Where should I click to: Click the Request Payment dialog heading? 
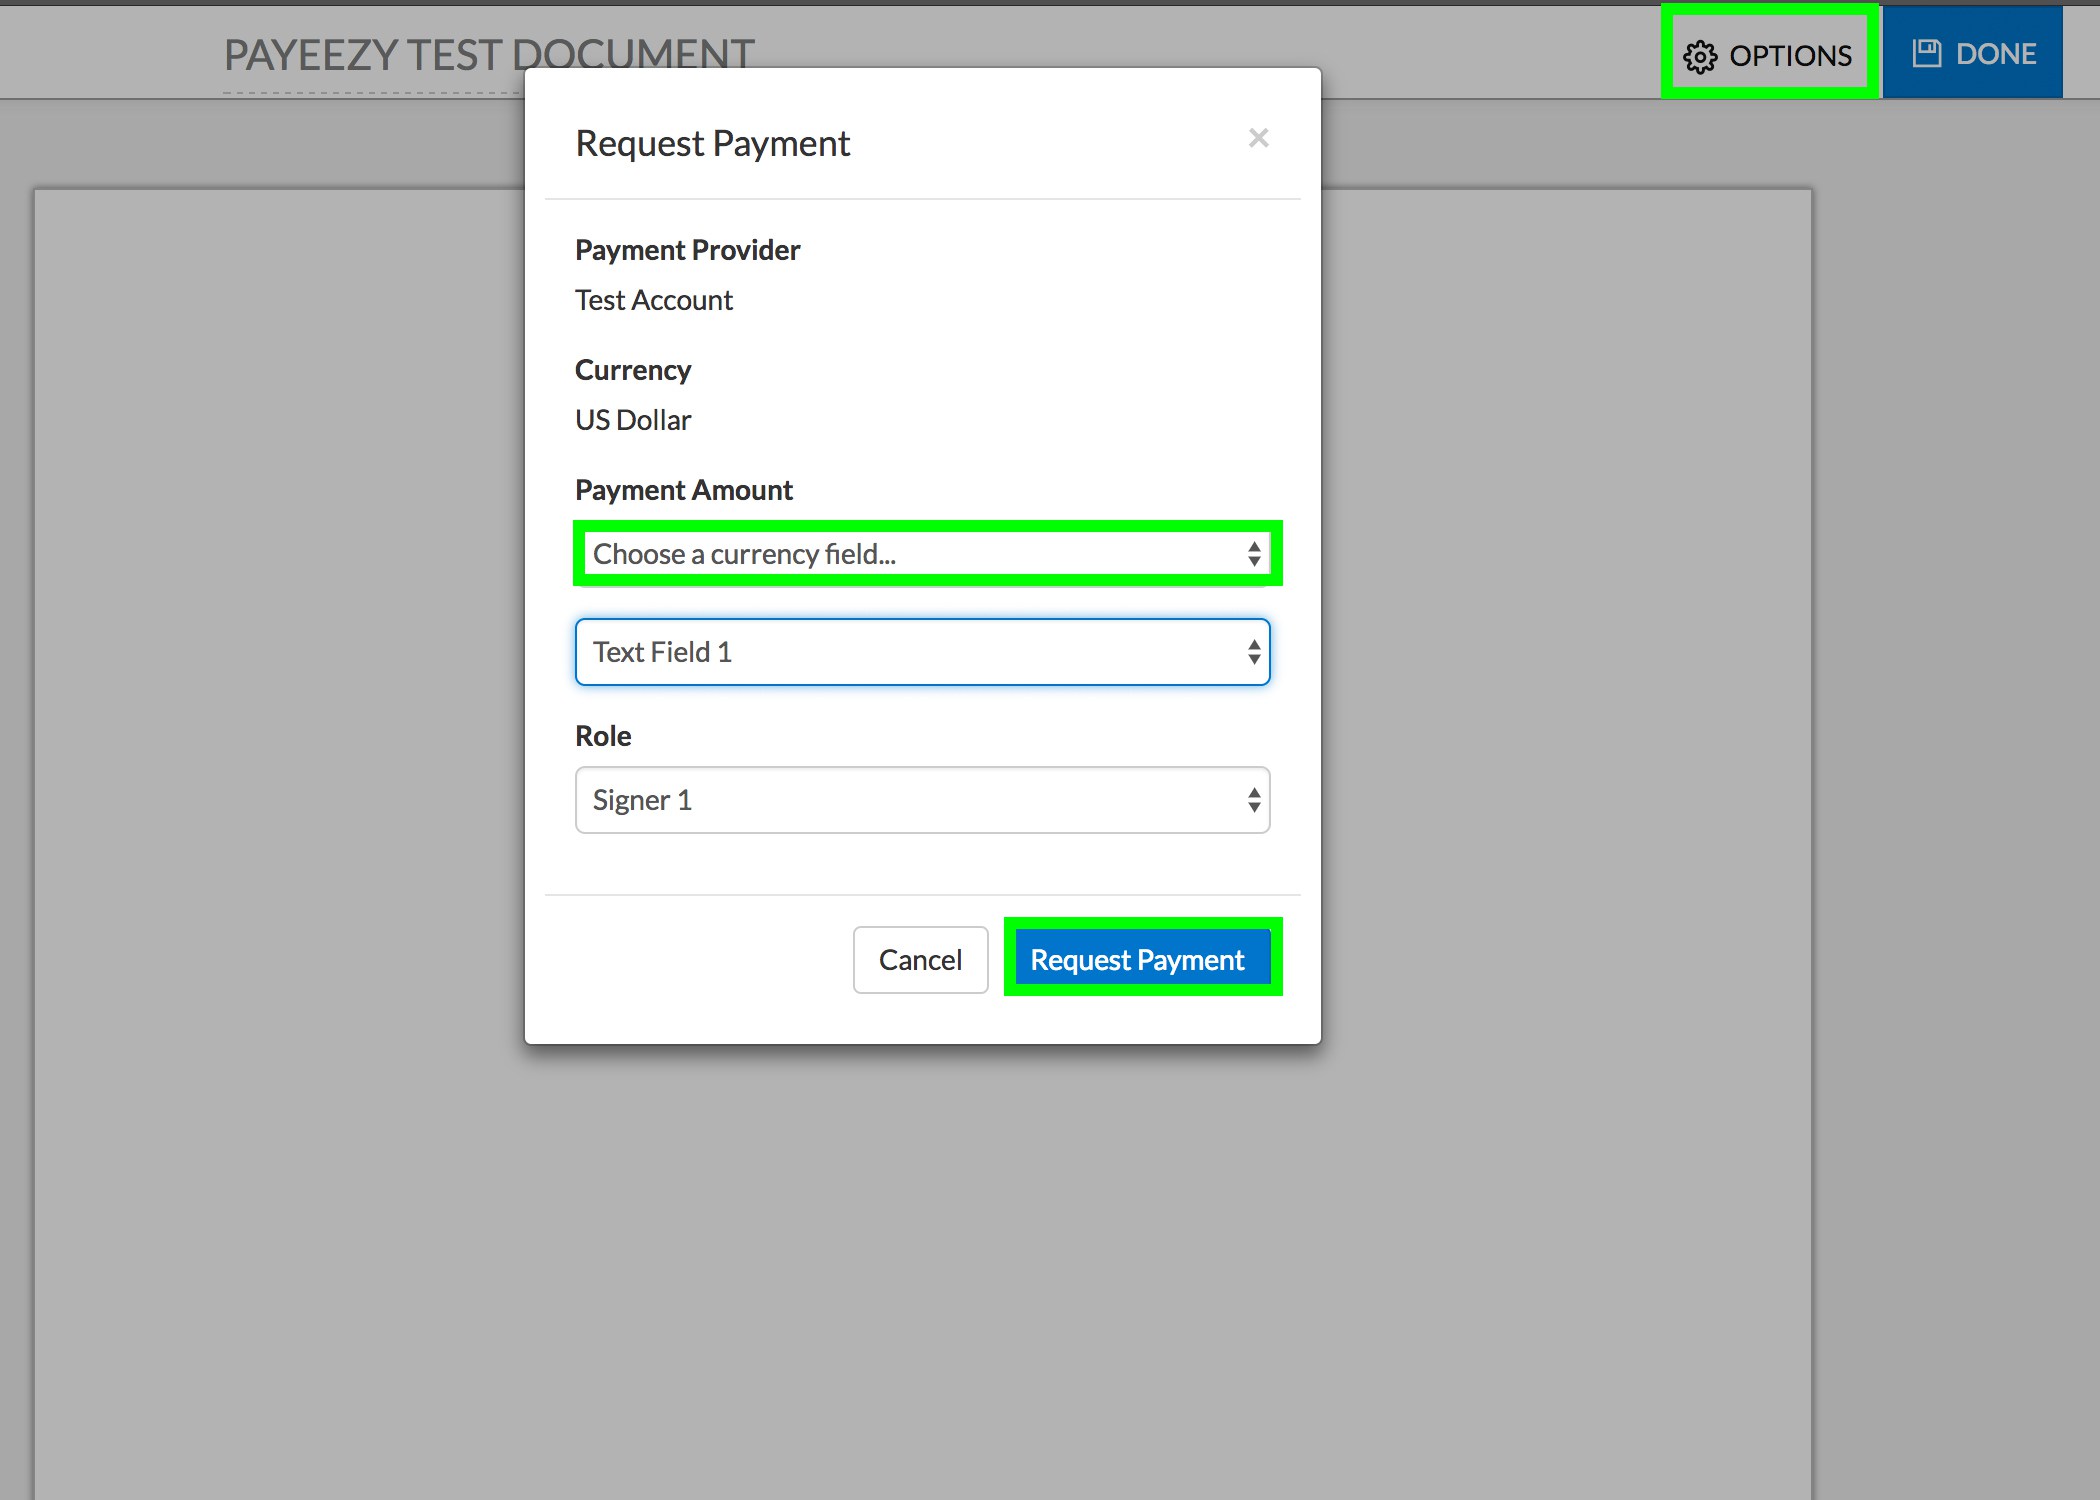tap(712, 144)
